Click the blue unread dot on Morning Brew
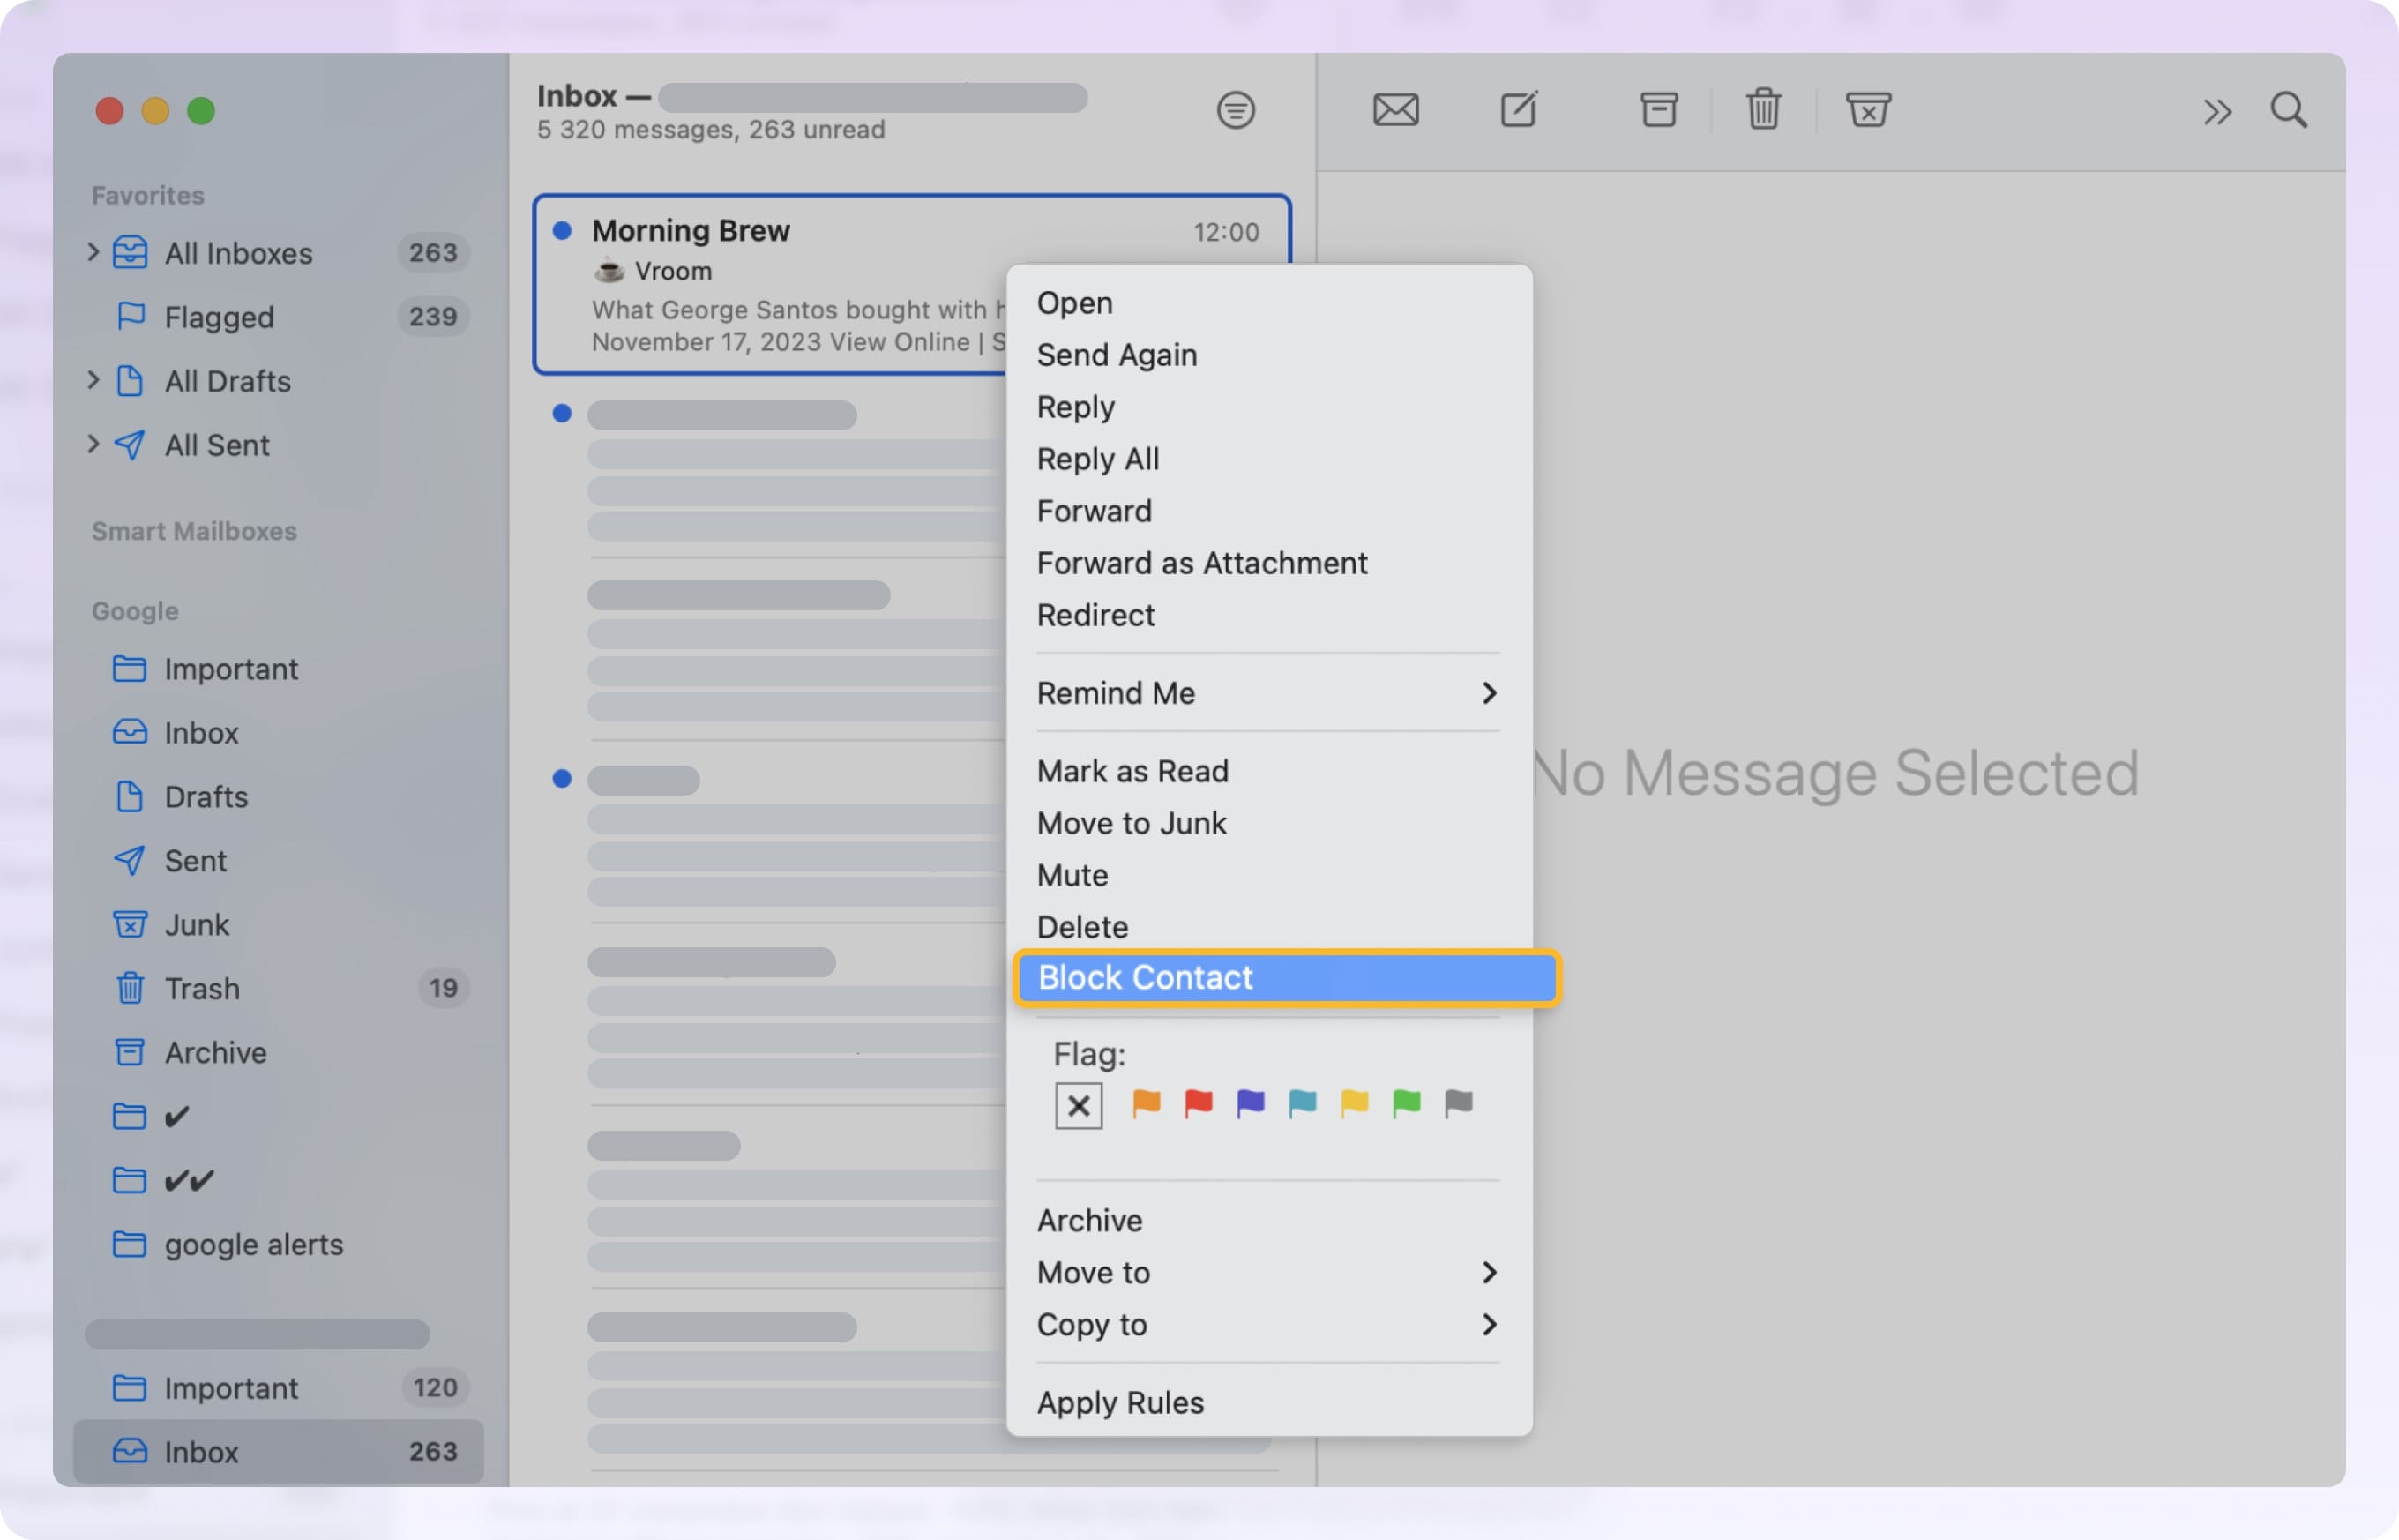 click(562, 230)
